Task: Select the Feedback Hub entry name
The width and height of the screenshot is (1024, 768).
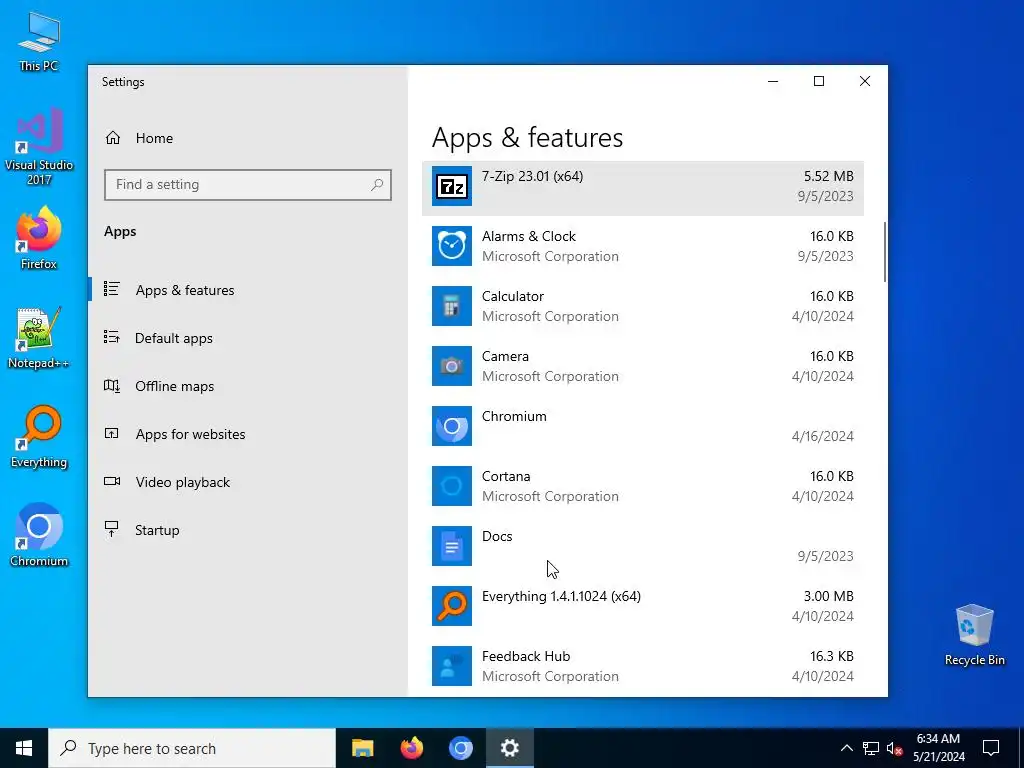Action: point(526,656)
